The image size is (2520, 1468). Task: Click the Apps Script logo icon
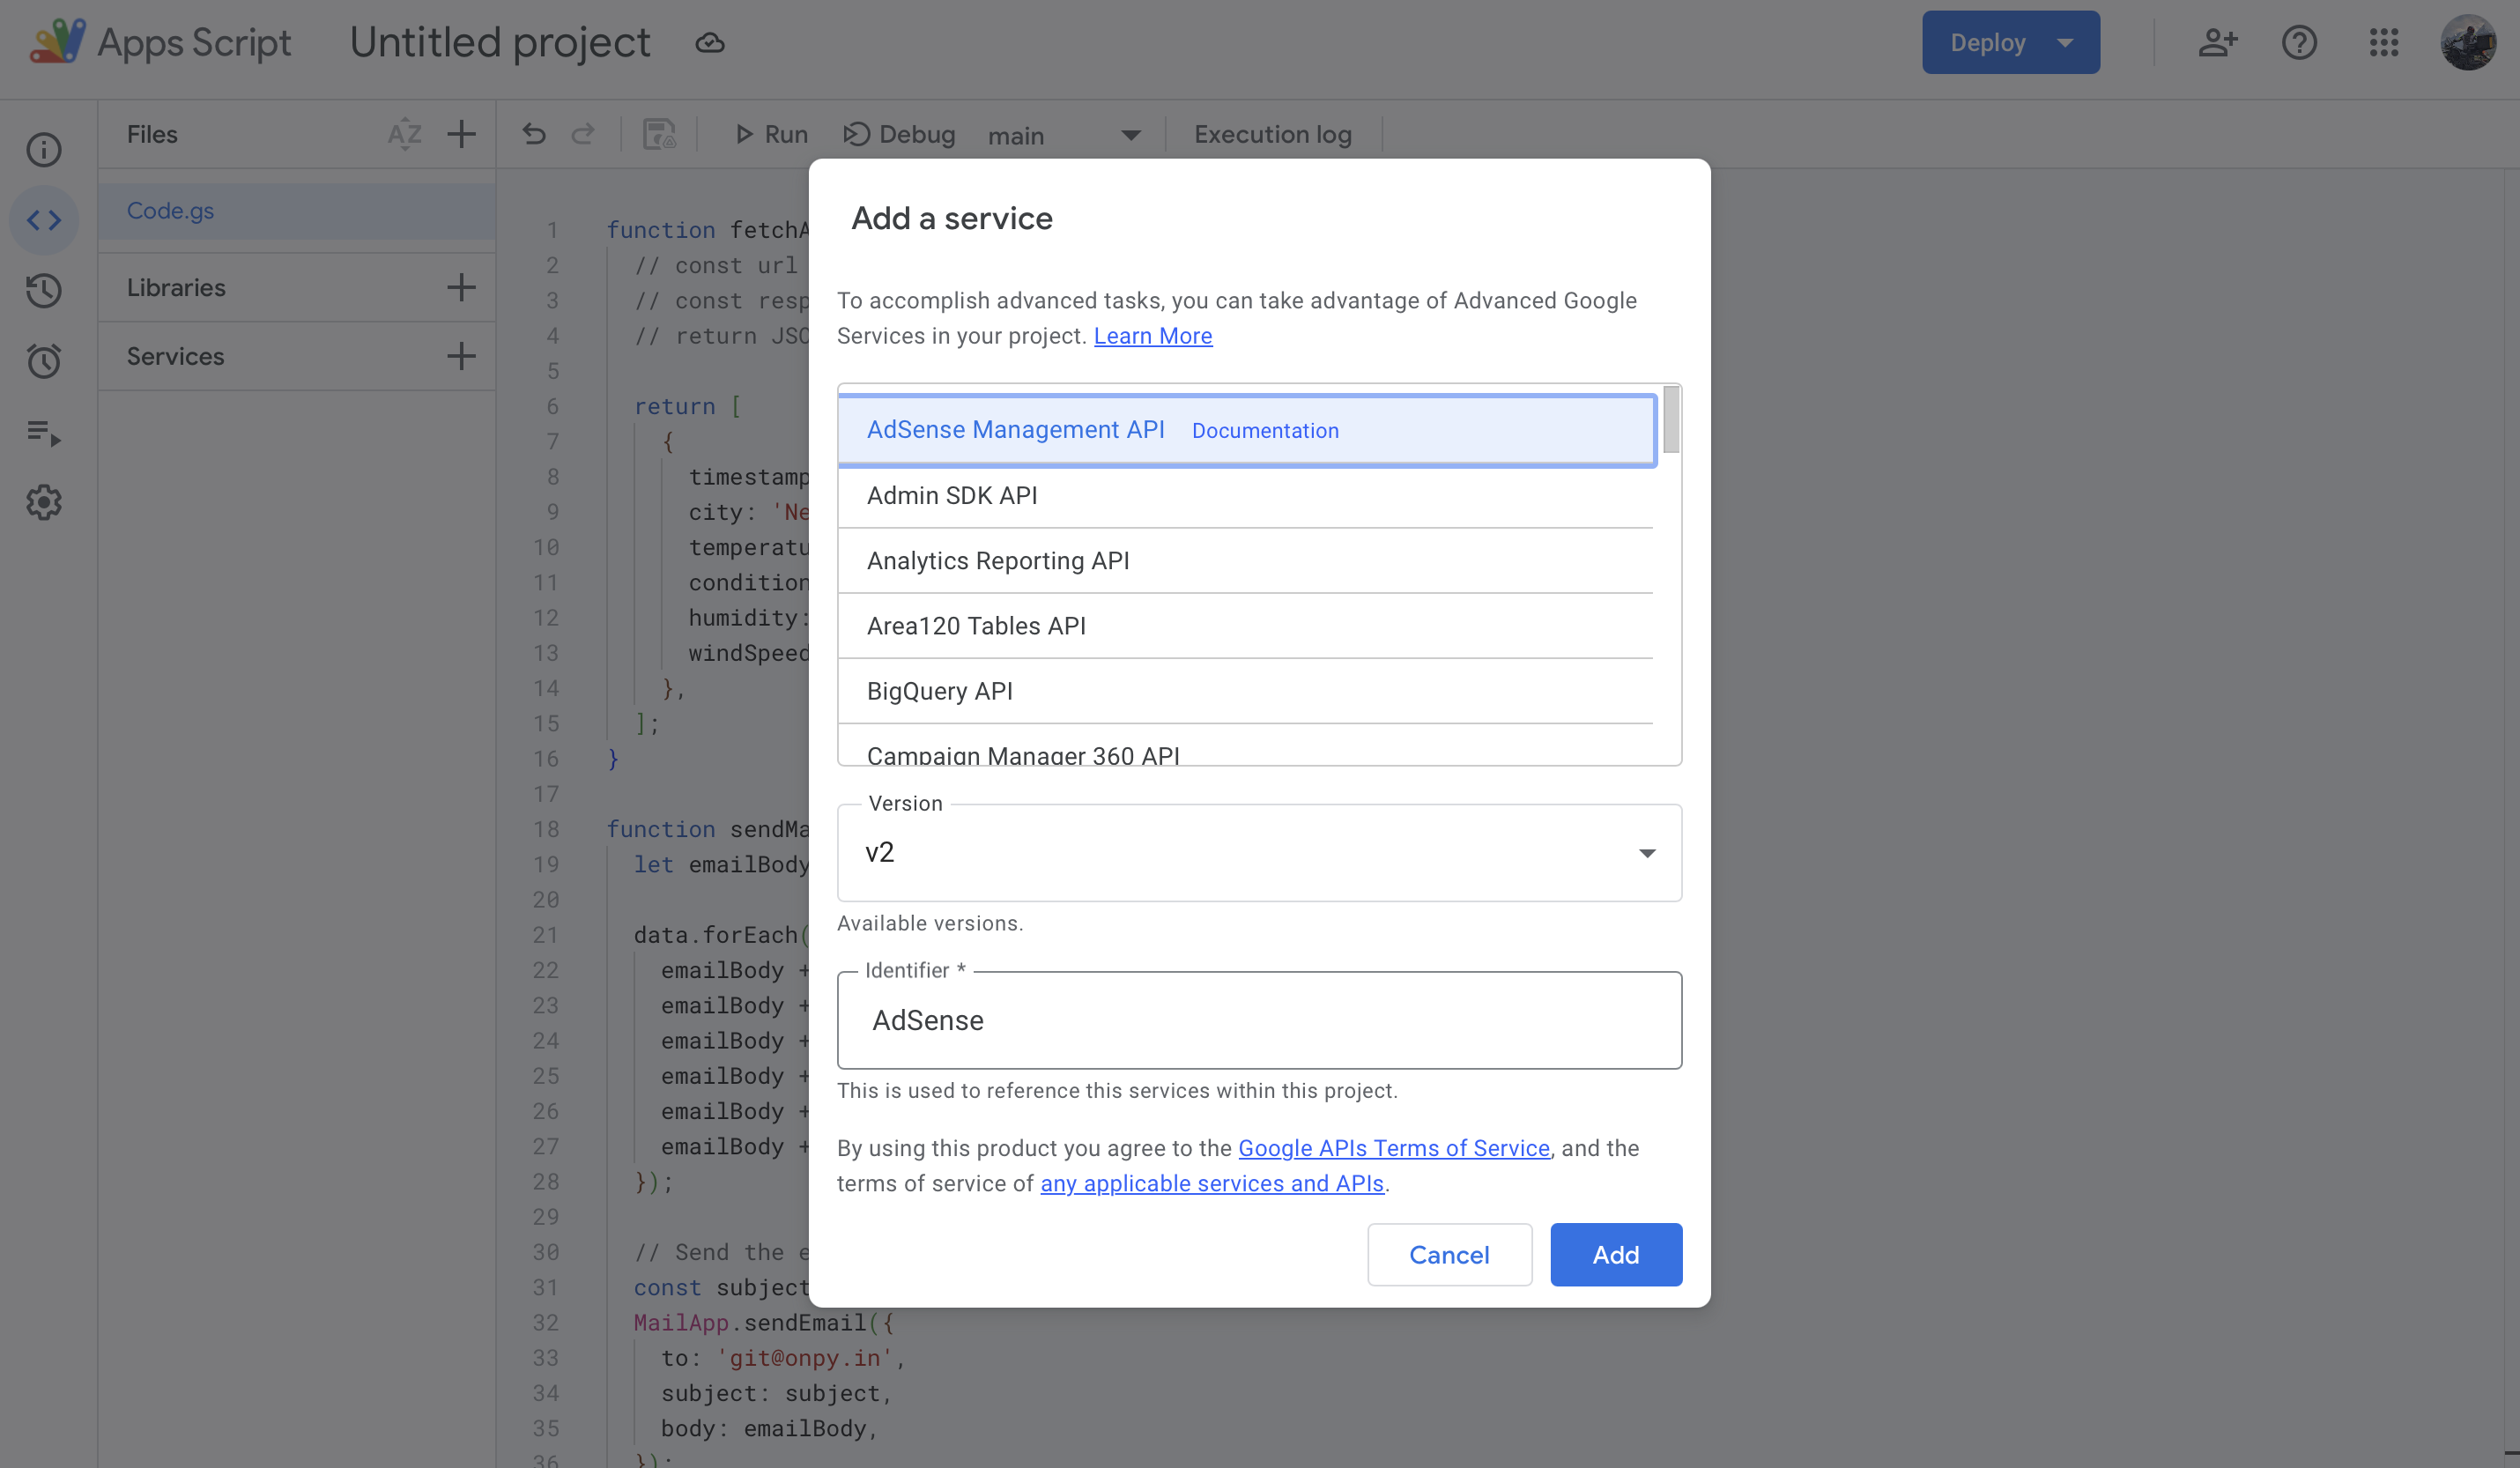tap(57, 42)
